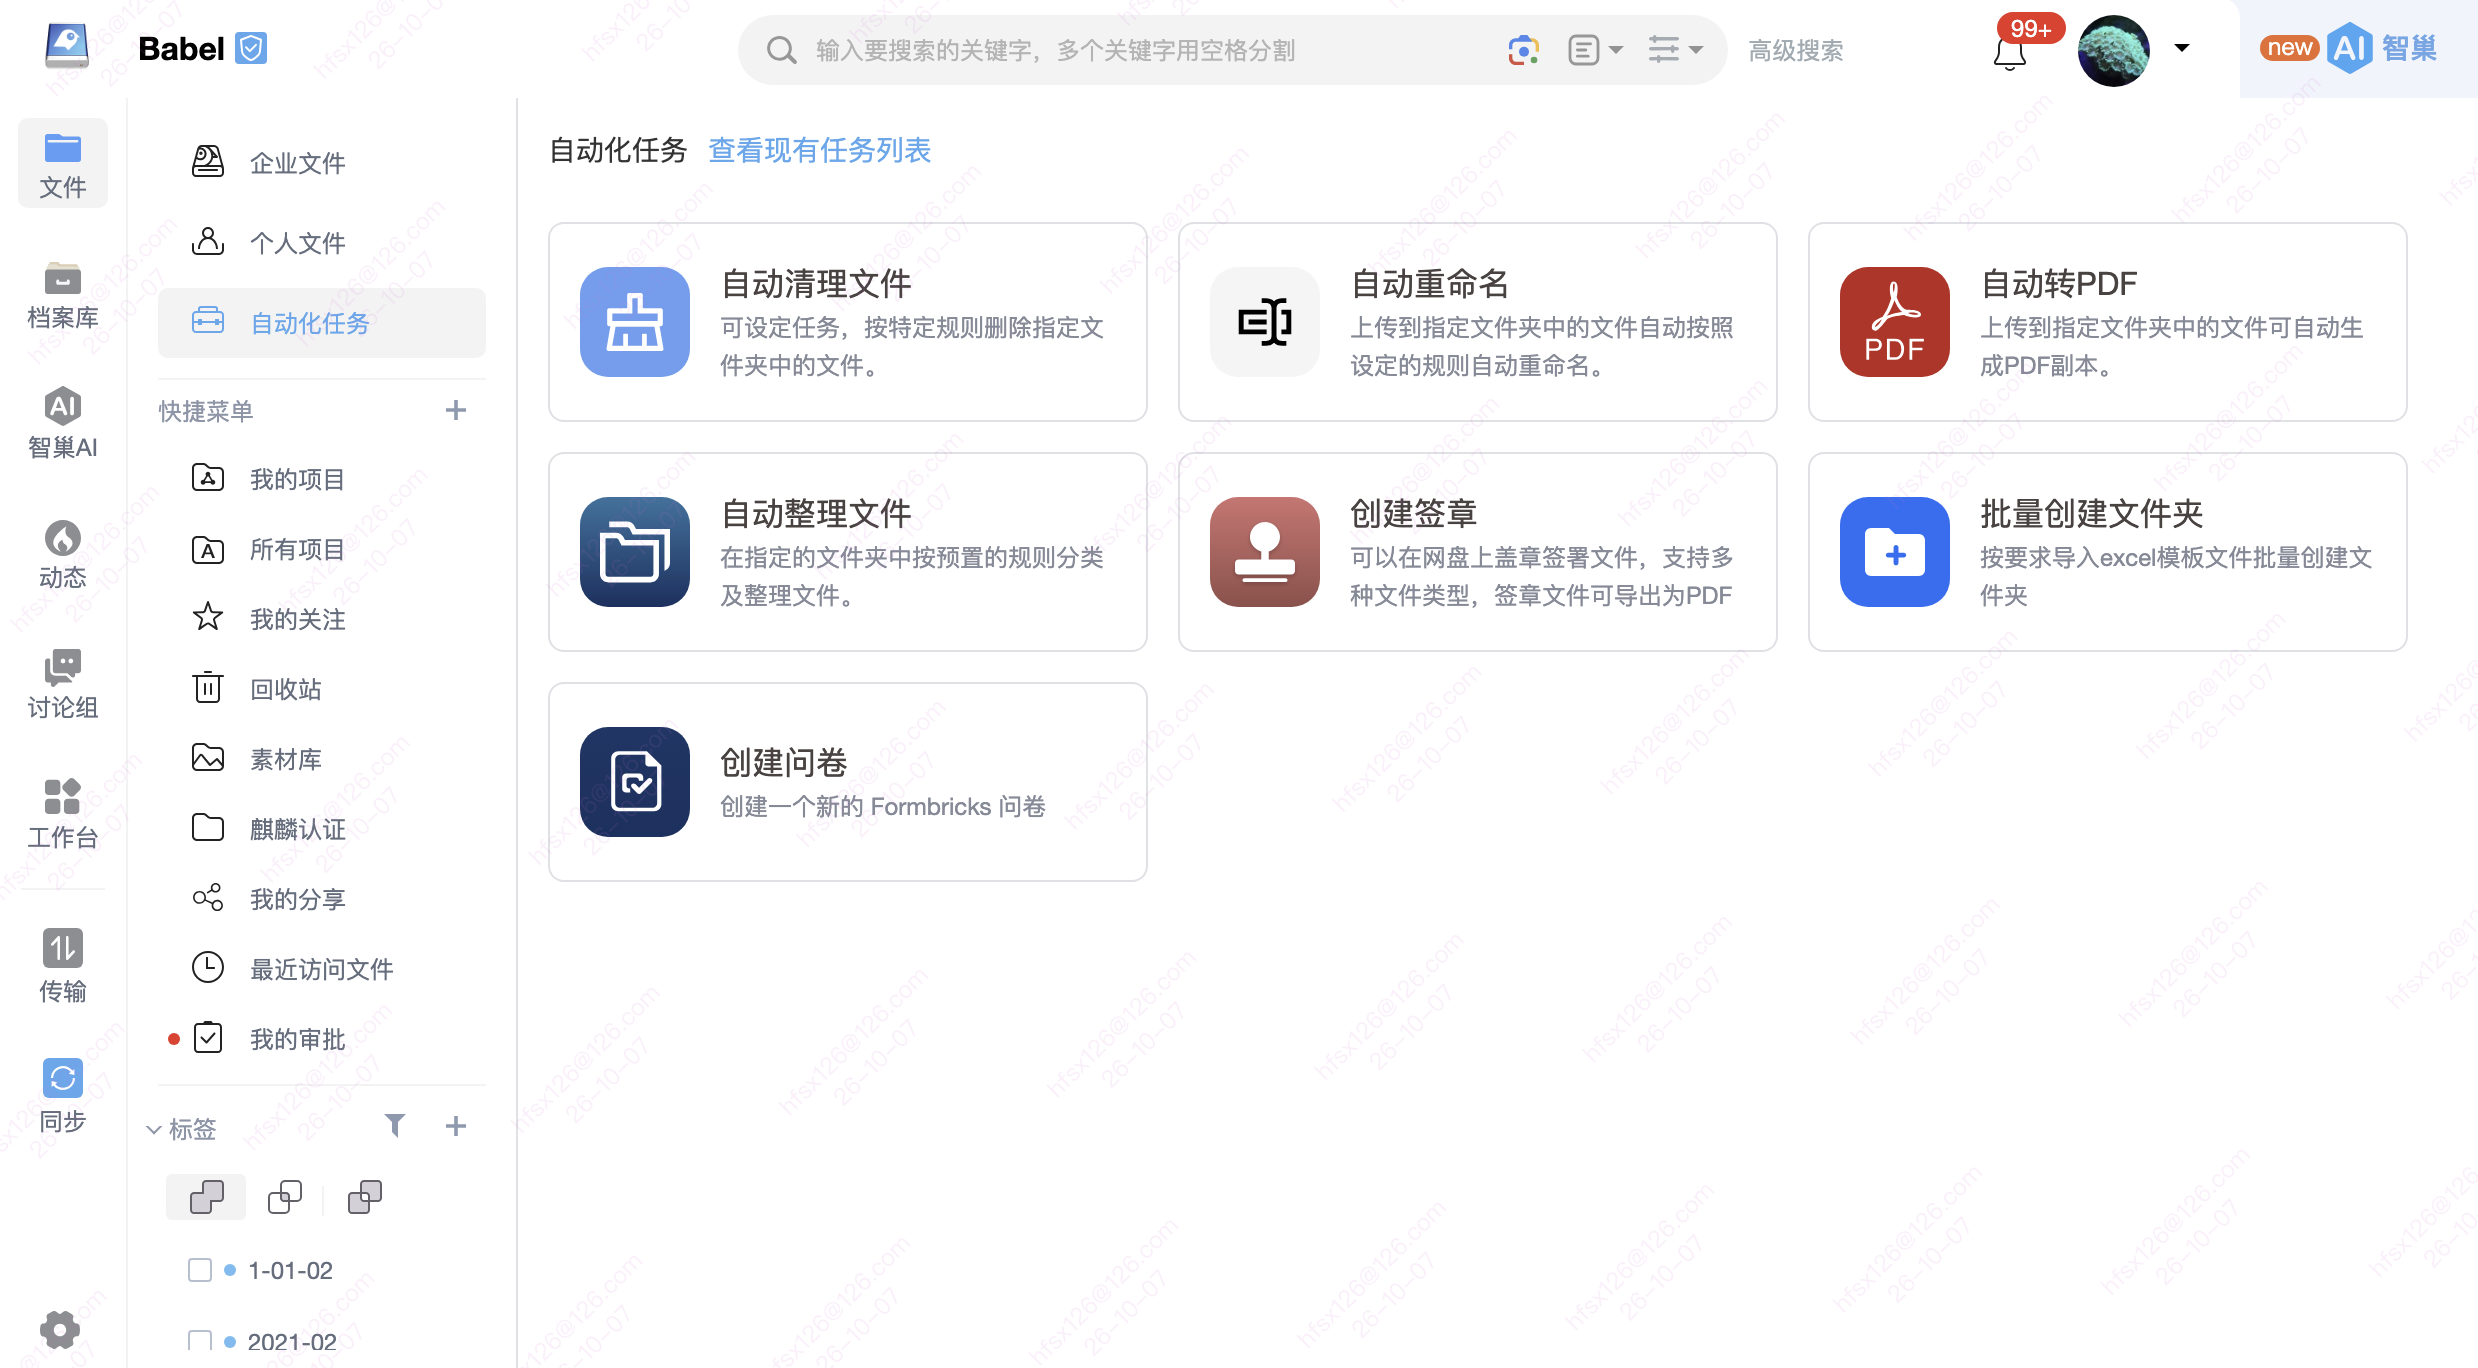Collapse the 标签 section
The image size is (2478, 1368).
click(x=154, y=1129)
